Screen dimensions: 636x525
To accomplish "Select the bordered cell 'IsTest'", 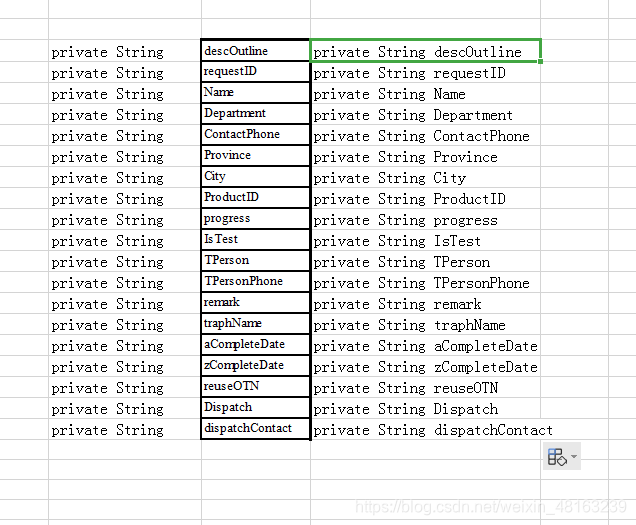I will click(256, 240).
